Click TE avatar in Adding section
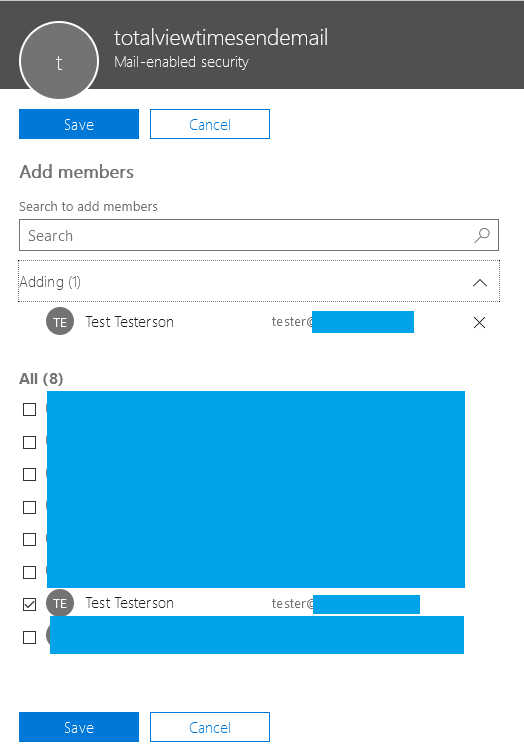 pos(60,322)
